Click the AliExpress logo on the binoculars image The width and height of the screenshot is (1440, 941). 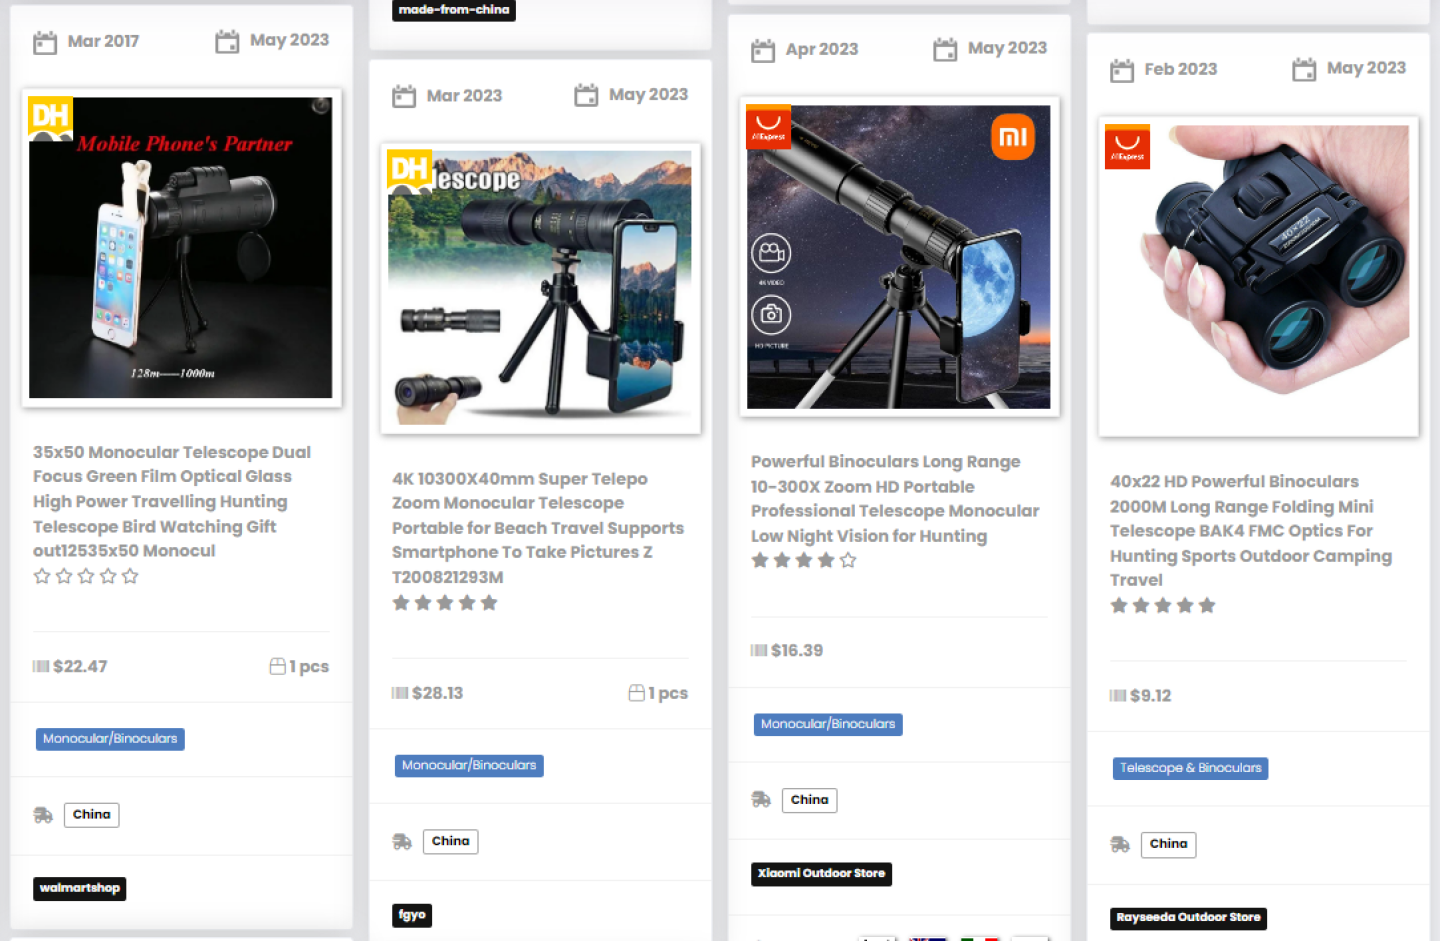1127,147
